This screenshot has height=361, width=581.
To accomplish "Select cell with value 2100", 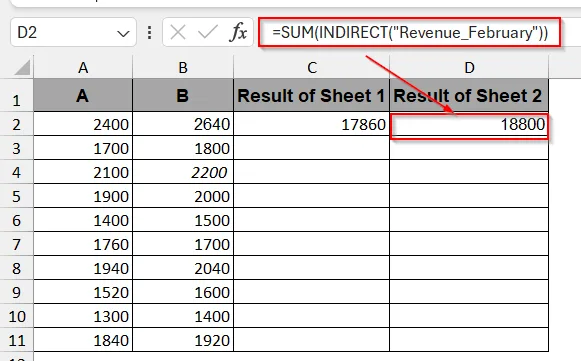I will tap(83, 172).
